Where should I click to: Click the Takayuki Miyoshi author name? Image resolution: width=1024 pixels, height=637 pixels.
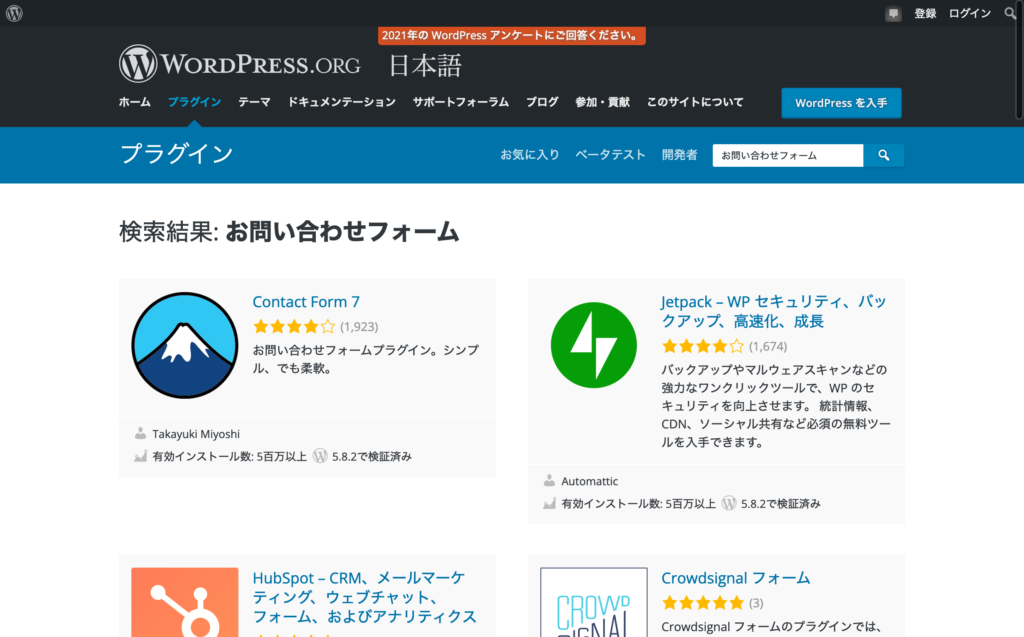196,434
